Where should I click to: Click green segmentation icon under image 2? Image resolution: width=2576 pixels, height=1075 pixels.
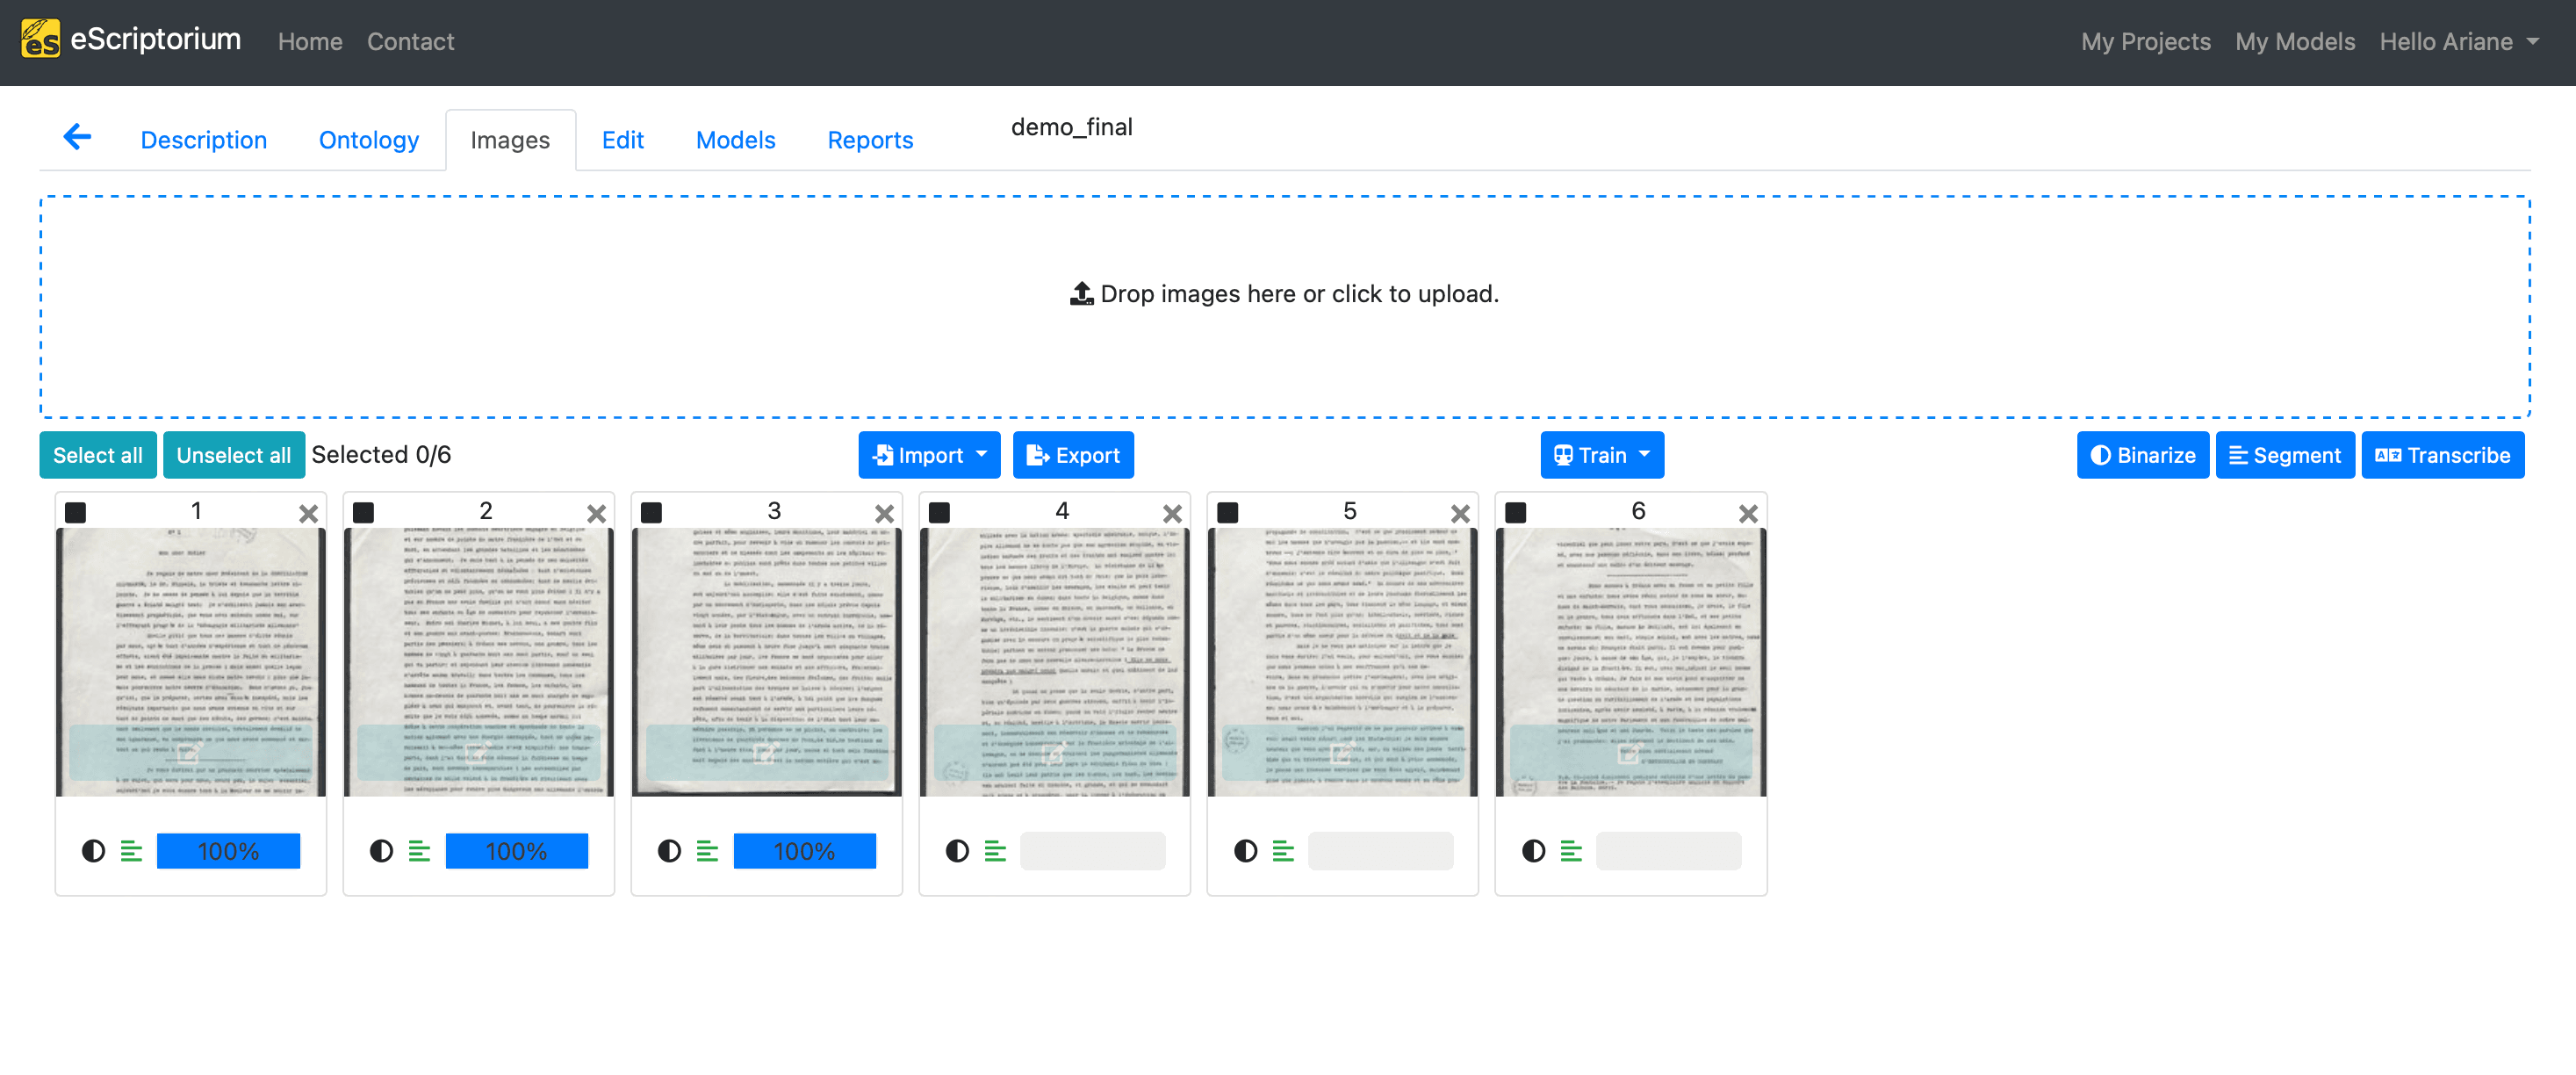[x=419, y=850]
